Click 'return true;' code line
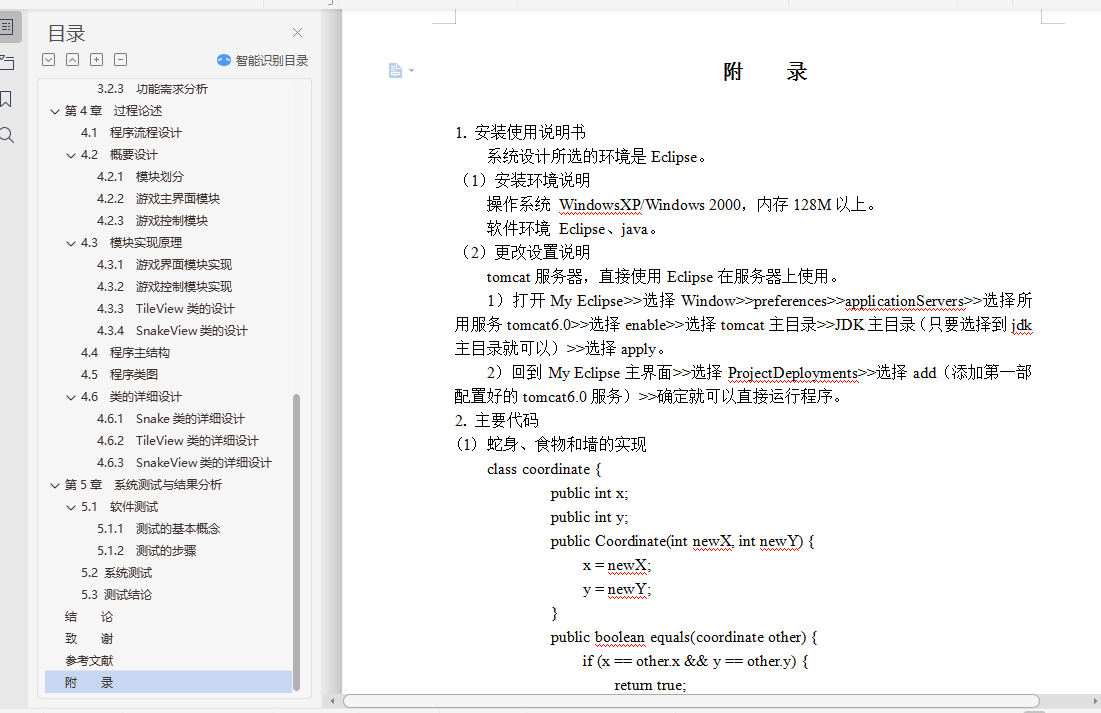Image resolution: width=1101 pixels, height=713 pixels. (650, 685)
